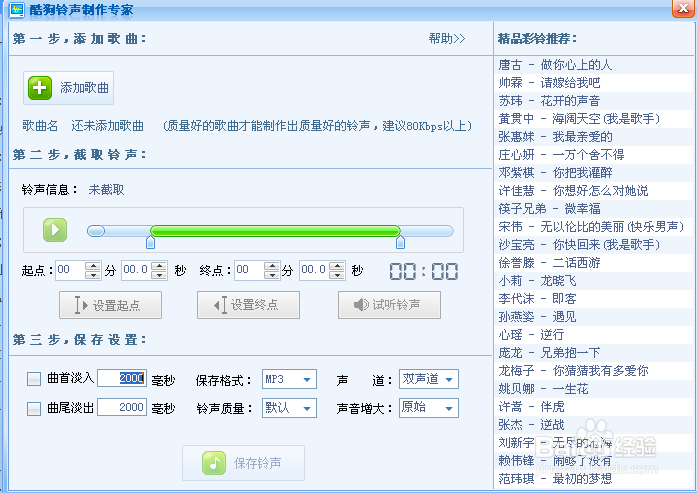This screenshot has width=697, height=493.
Task: Select 苏玮 - 花开的声音 ringtone
Action: [594, 101]
